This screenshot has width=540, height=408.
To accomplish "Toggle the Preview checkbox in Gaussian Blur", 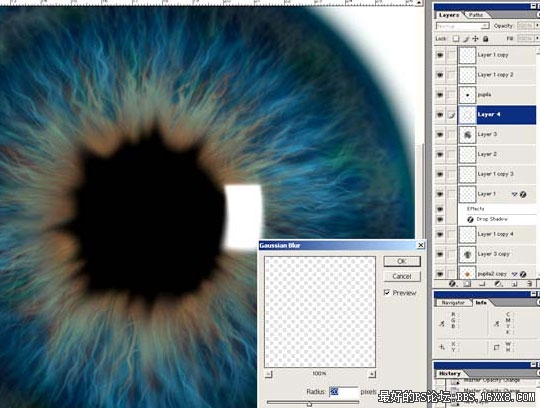I will point(387,292).
